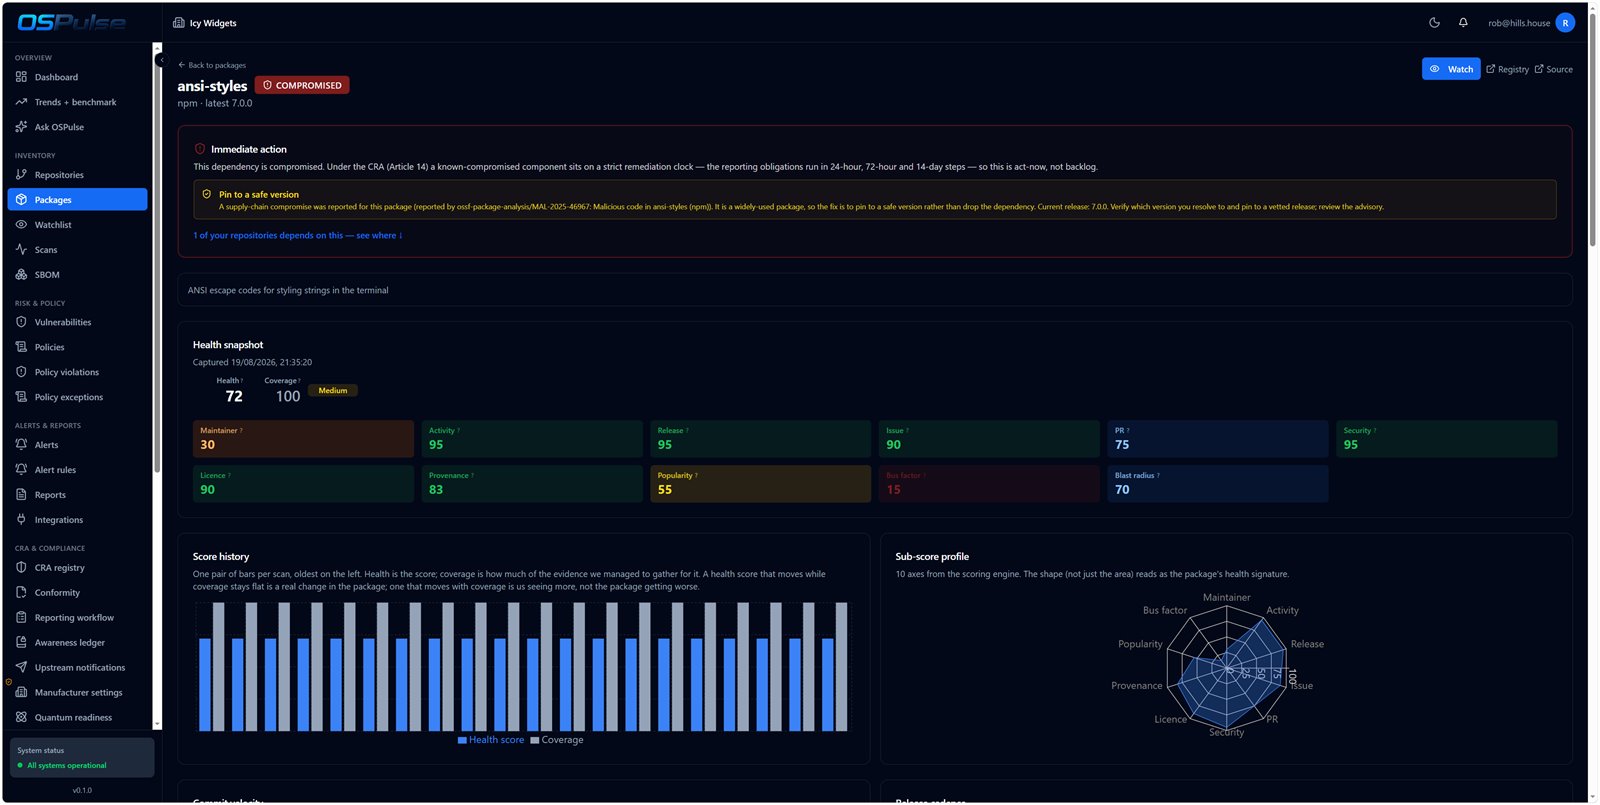1600x805 pixels.
Task: Open the Registry external link
Action: [1507, 69]
